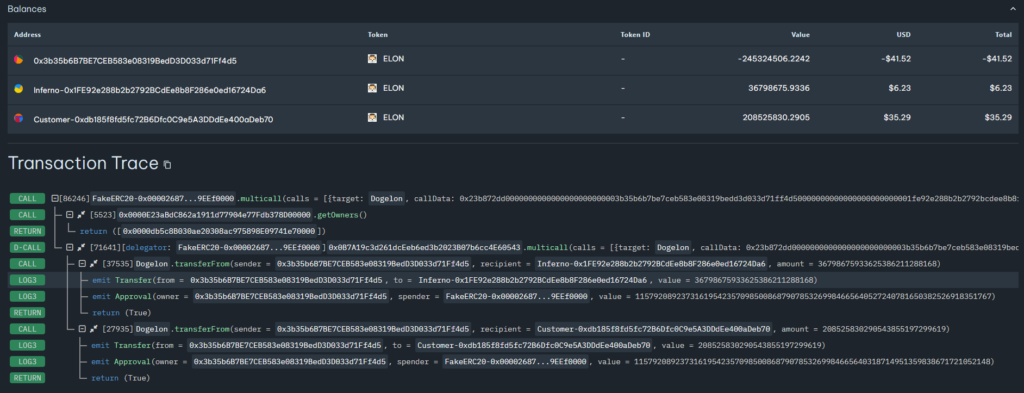Click the Inferno address avatar icon

click(x=18, y=89)
